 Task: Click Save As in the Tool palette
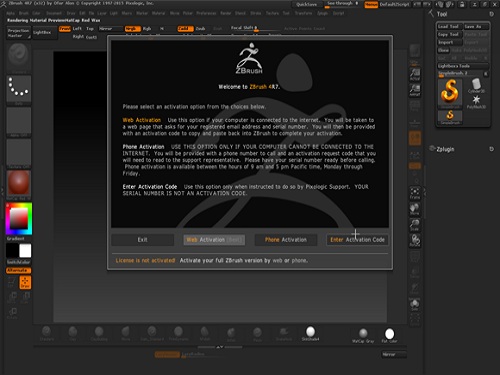click(476, 26)
